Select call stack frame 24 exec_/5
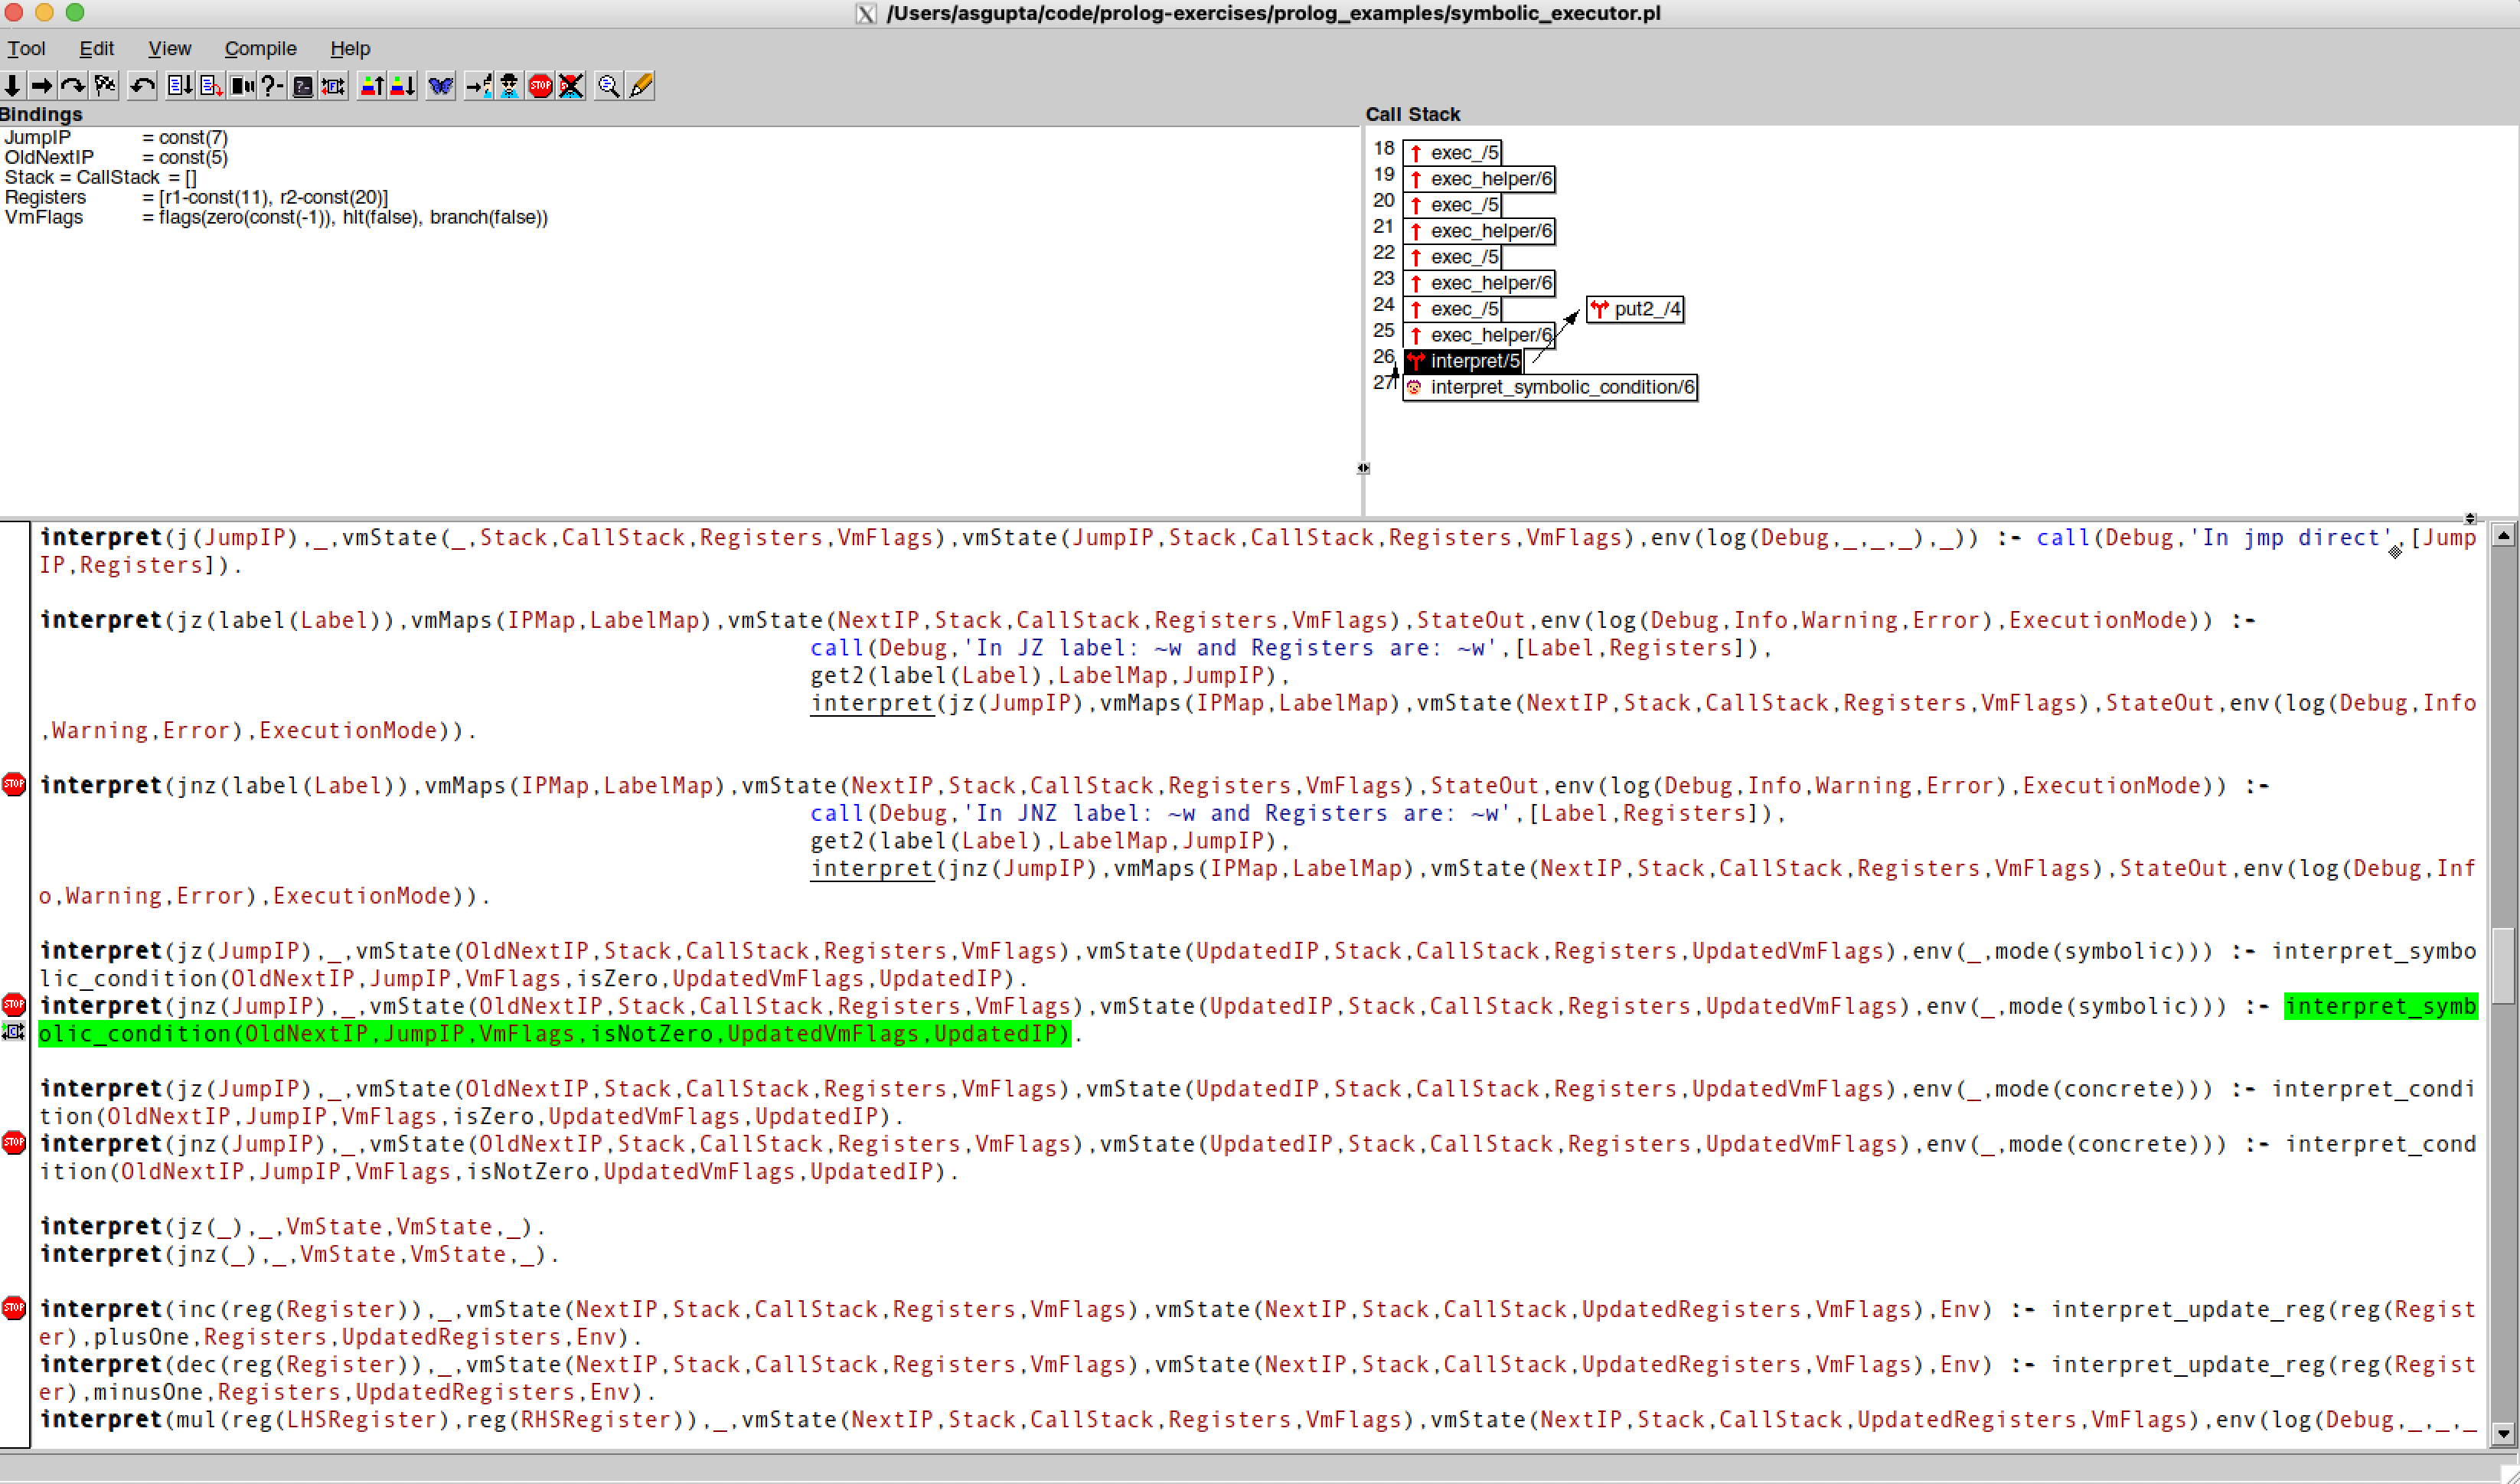Screen dimensions: 2520x1484 pos(1452,308)
